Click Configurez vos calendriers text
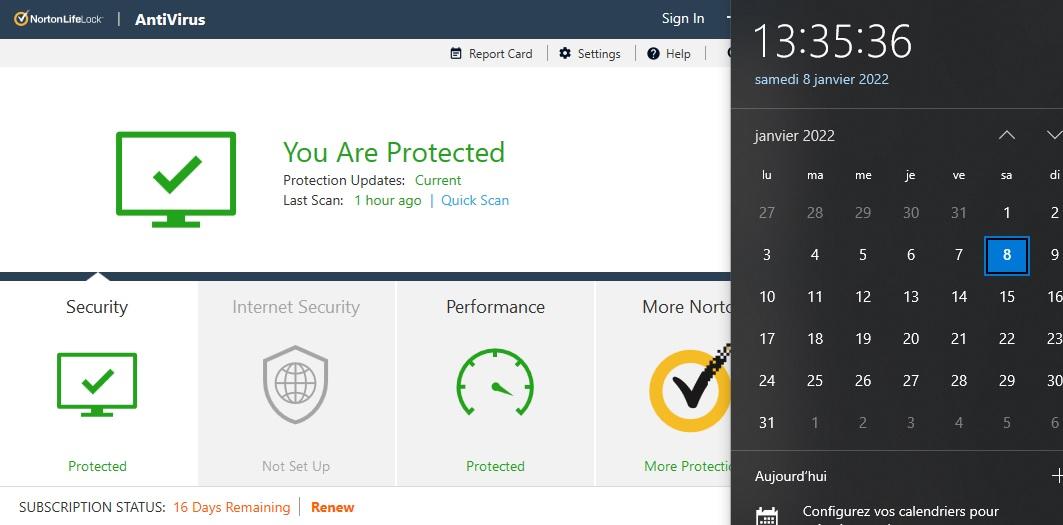This screenshot has width=1063, height=525. (x=900, y=511)
